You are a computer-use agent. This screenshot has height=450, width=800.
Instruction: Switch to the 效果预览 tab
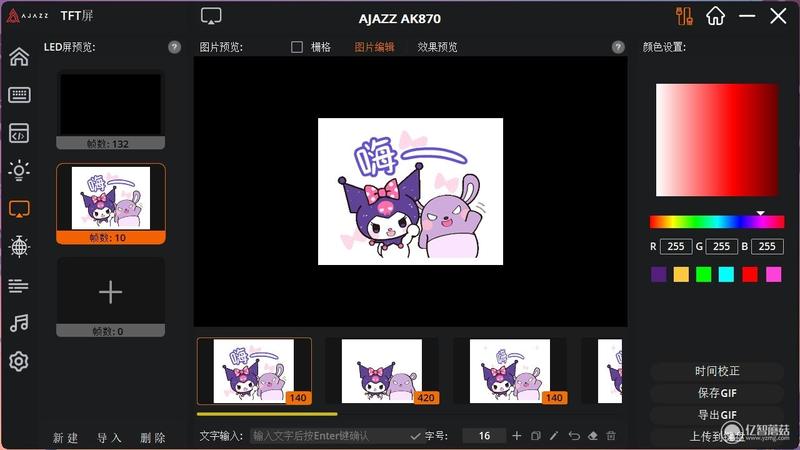[x=437, y=47]
